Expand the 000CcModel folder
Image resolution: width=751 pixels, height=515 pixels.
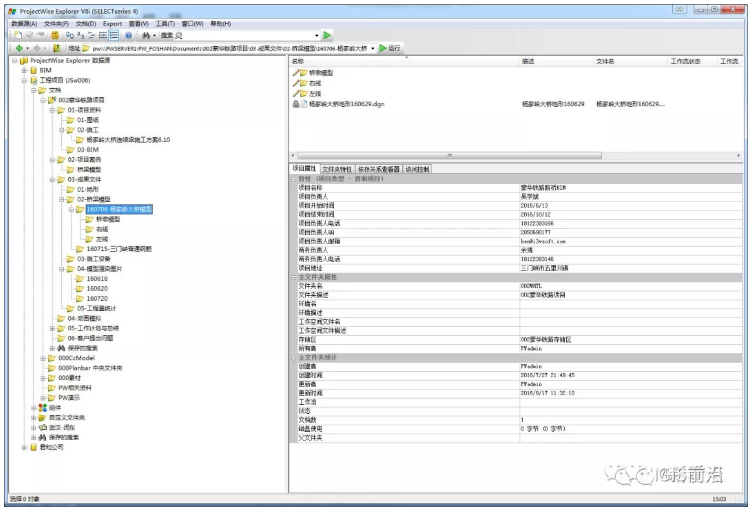43,358
